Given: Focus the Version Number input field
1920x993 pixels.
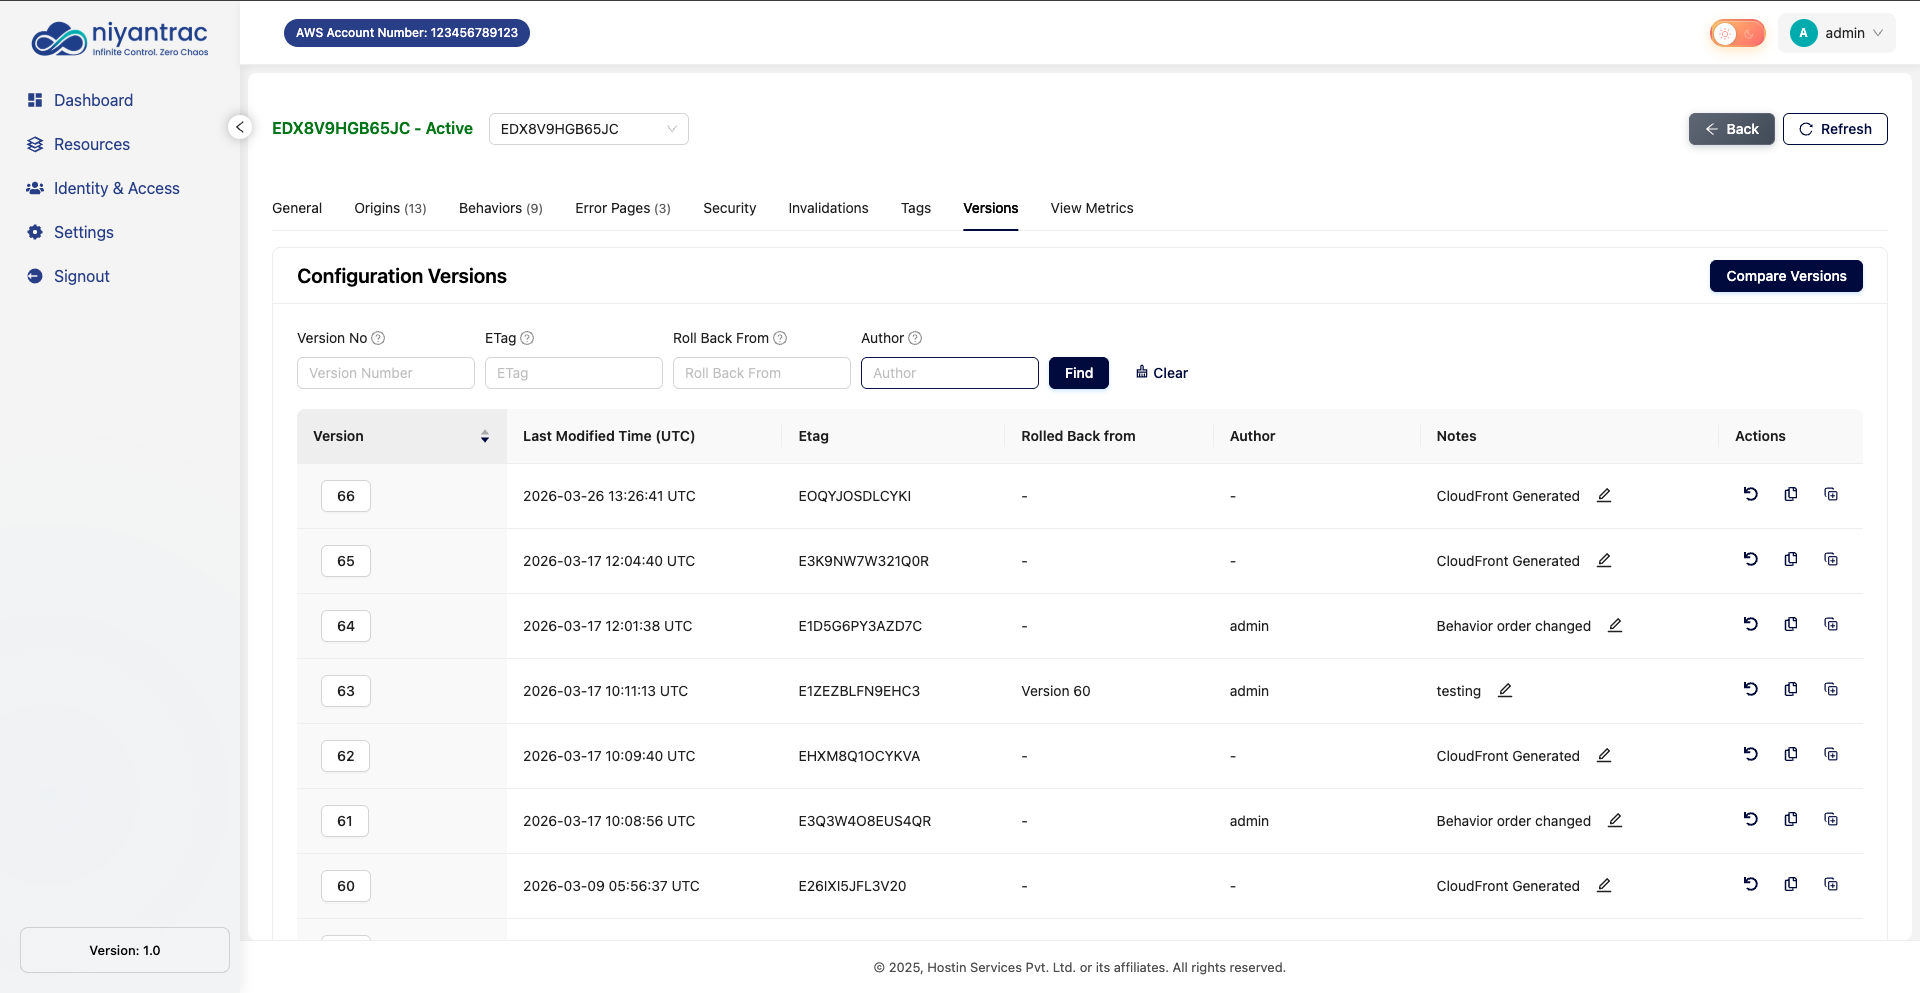Looking at the screenshot, I should point(385,373).
